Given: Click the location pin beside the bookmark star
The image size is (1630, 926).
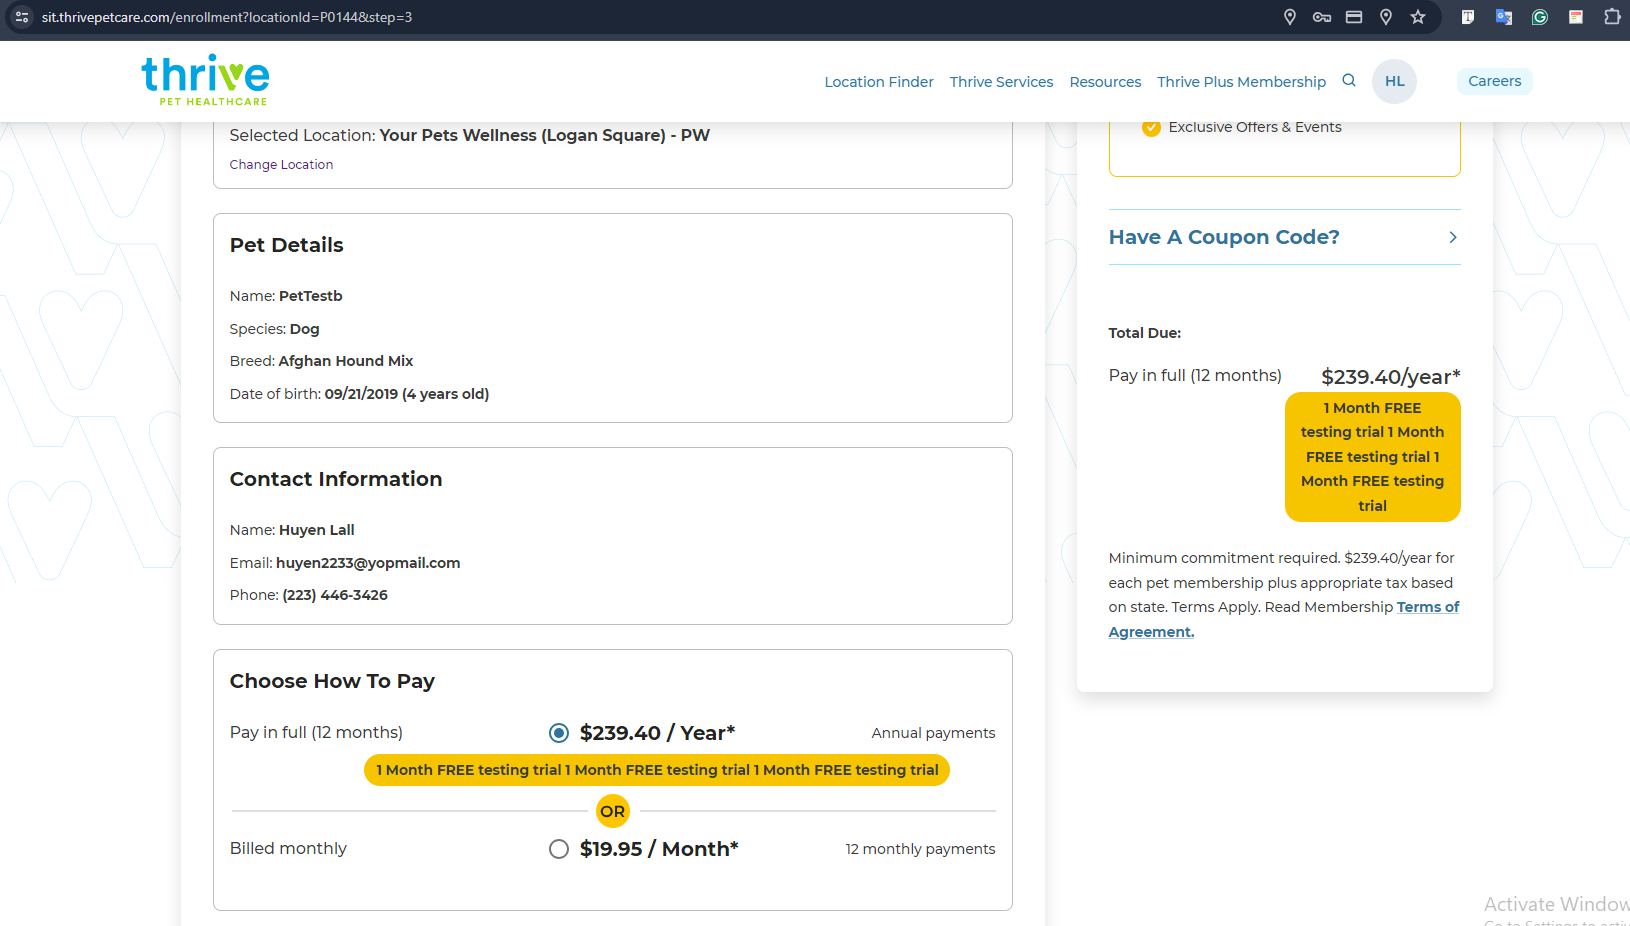Looking at the screenshot, I should pyautogui.click(x=1386, y=17).
